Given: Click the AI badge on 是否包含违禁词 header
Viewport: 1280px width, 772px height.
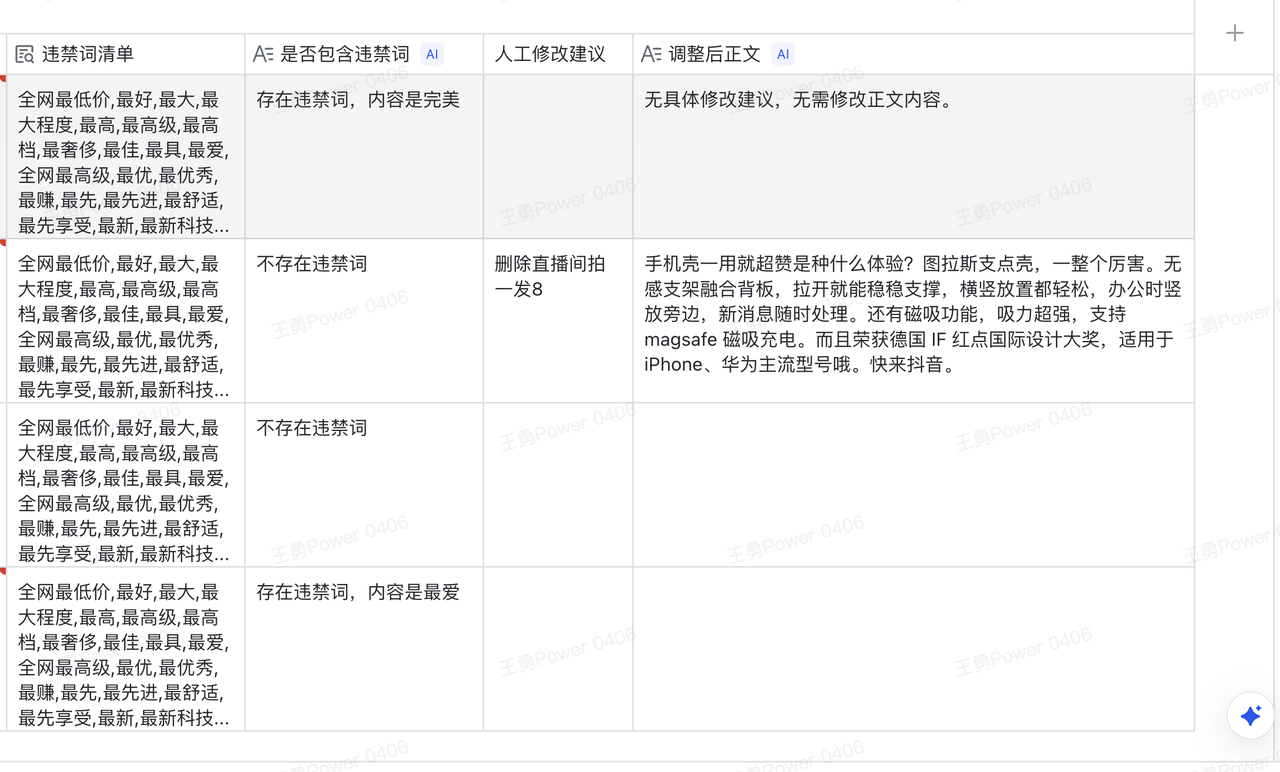Looking at the screenshot, I should (x=432, y=54).
